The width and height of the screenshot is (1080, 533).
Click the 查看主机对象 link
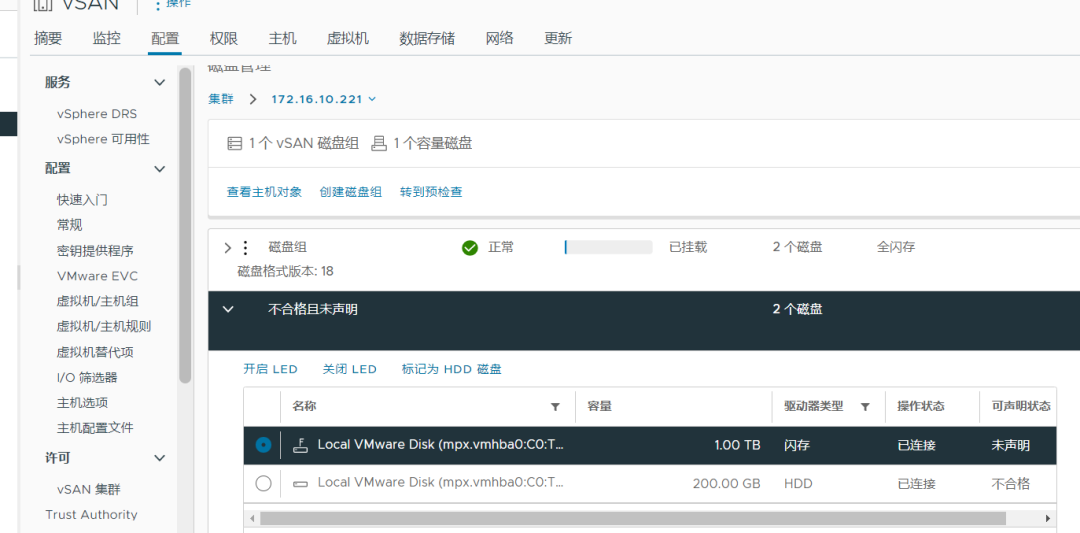point(264,192)
